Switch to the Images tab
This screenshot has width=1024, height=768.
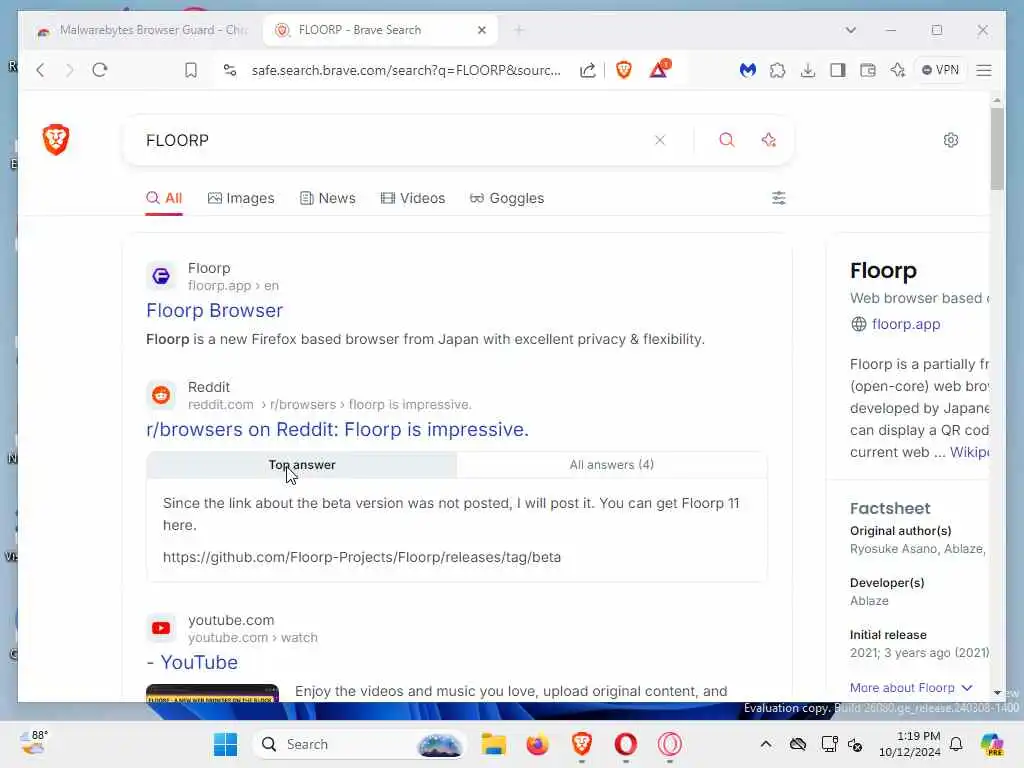point(241,198)
